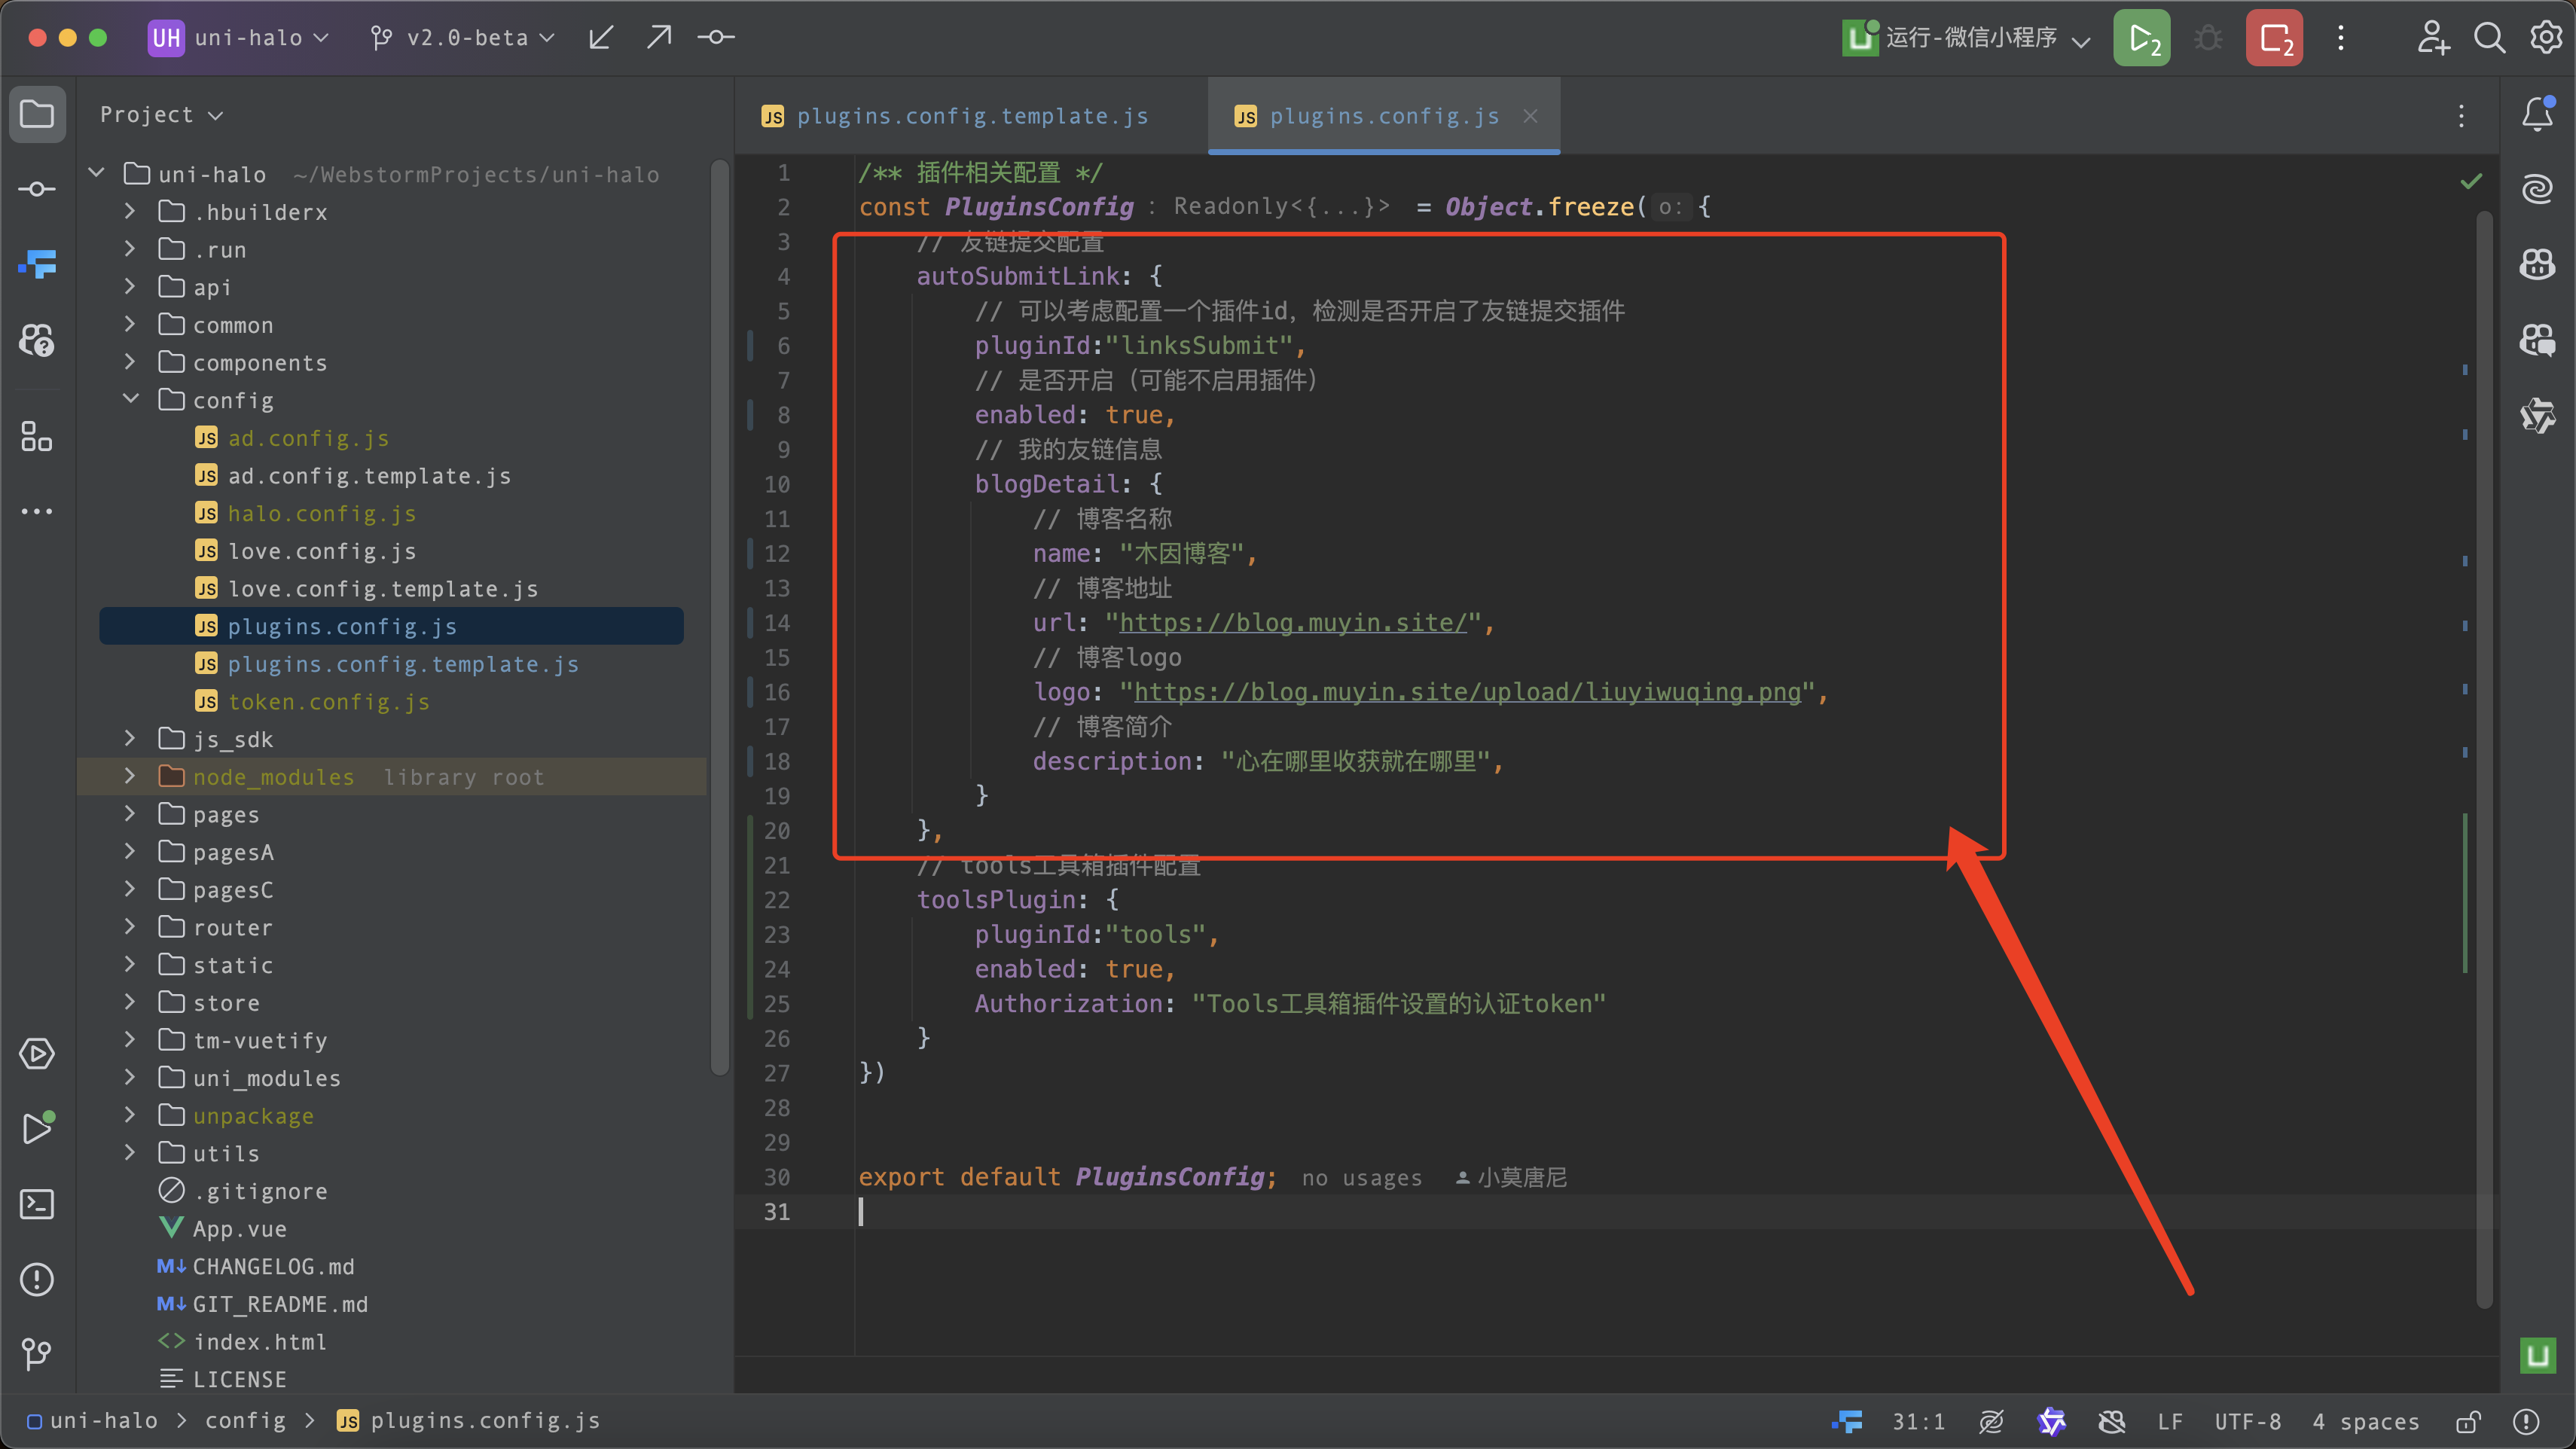Image resolution: width=2576 pixels, height=1449 pixels.
Task: Toggle the read-only lock icon in status bar
Action: click(2468, 1421)
